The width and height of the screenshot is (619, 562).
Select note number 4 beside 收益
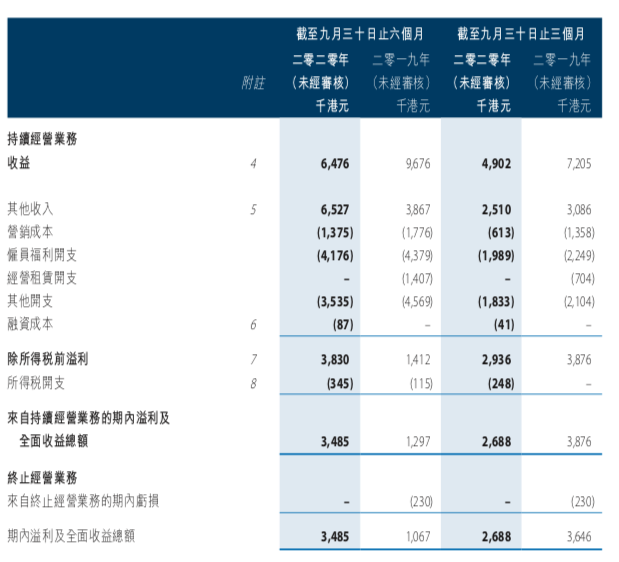tap(254, 162)
